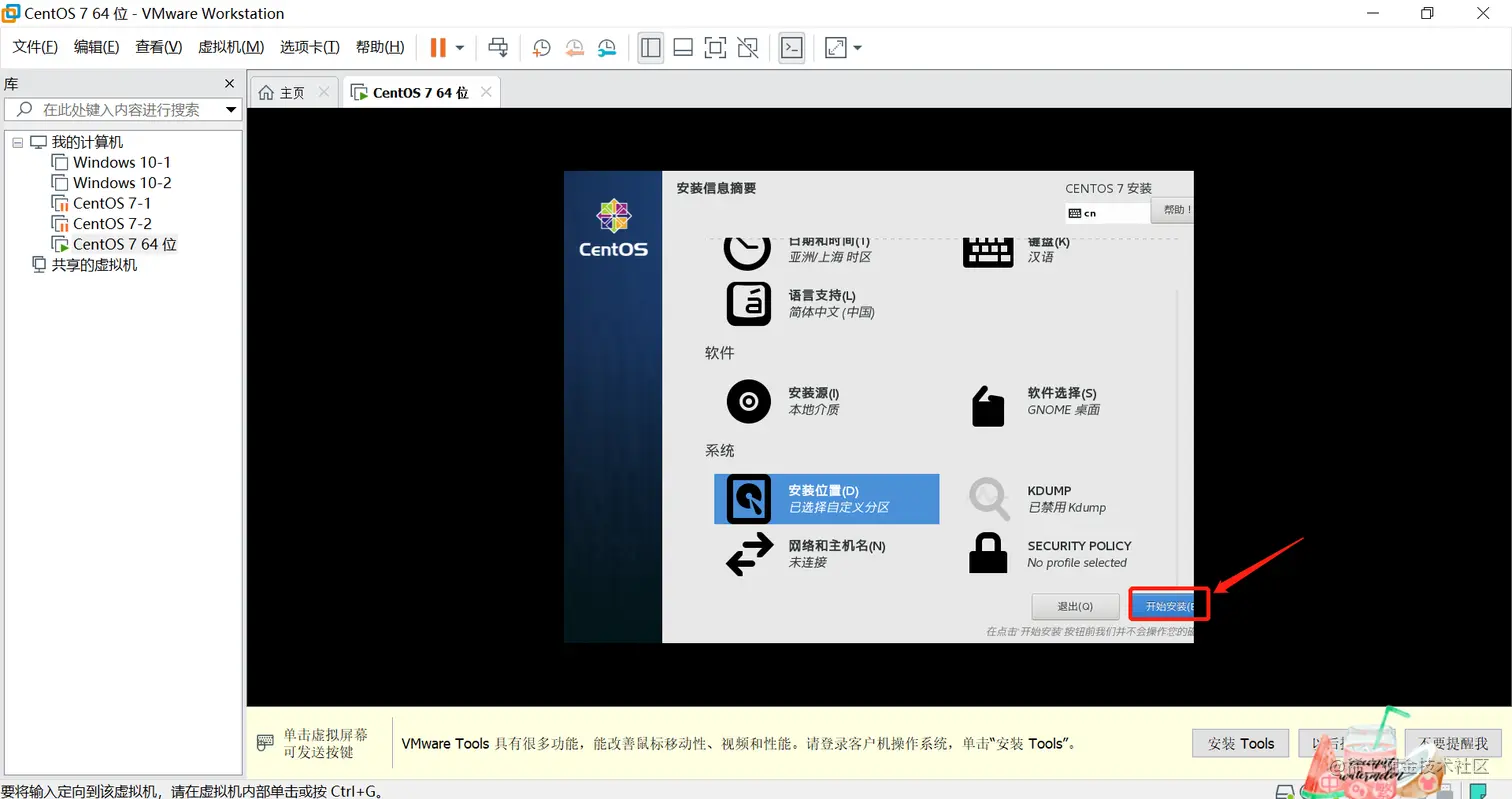Open 网络和主机名(N) arrows icon
The width and height of the screenshot is (1512, 799).
[x=750, y=554]
